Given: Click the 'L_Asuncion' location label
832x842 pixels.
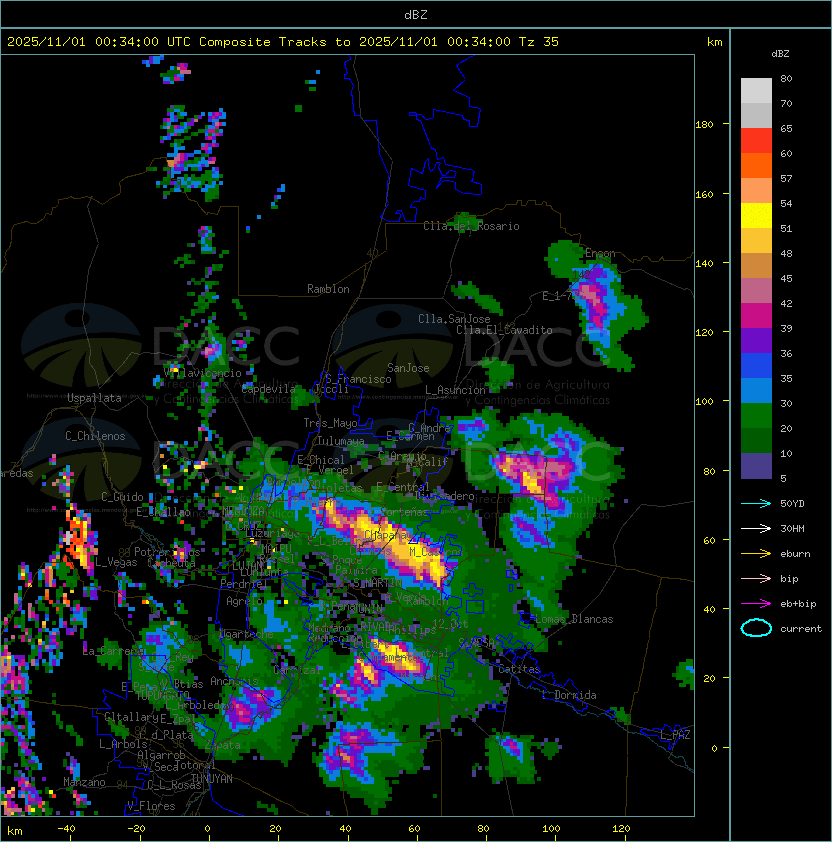Looking at the screenshot, I should tap(455, 390).
